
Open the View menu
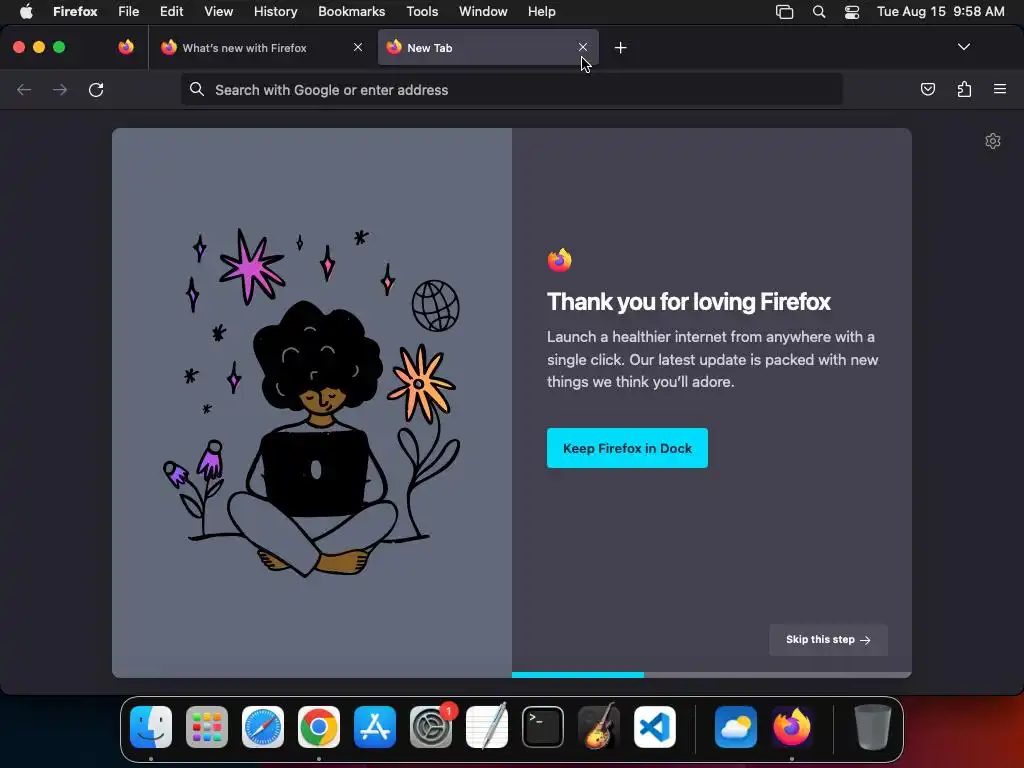218,11
